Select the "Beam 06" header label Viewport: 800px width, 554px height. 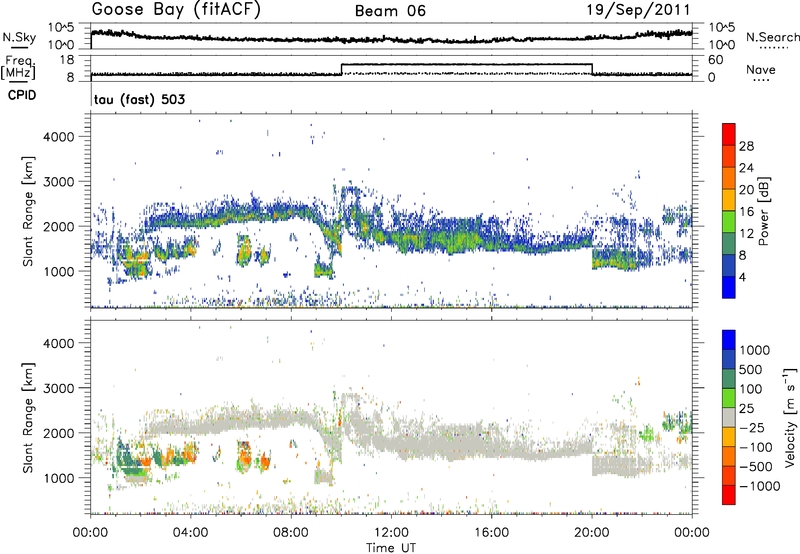(390, 11)
